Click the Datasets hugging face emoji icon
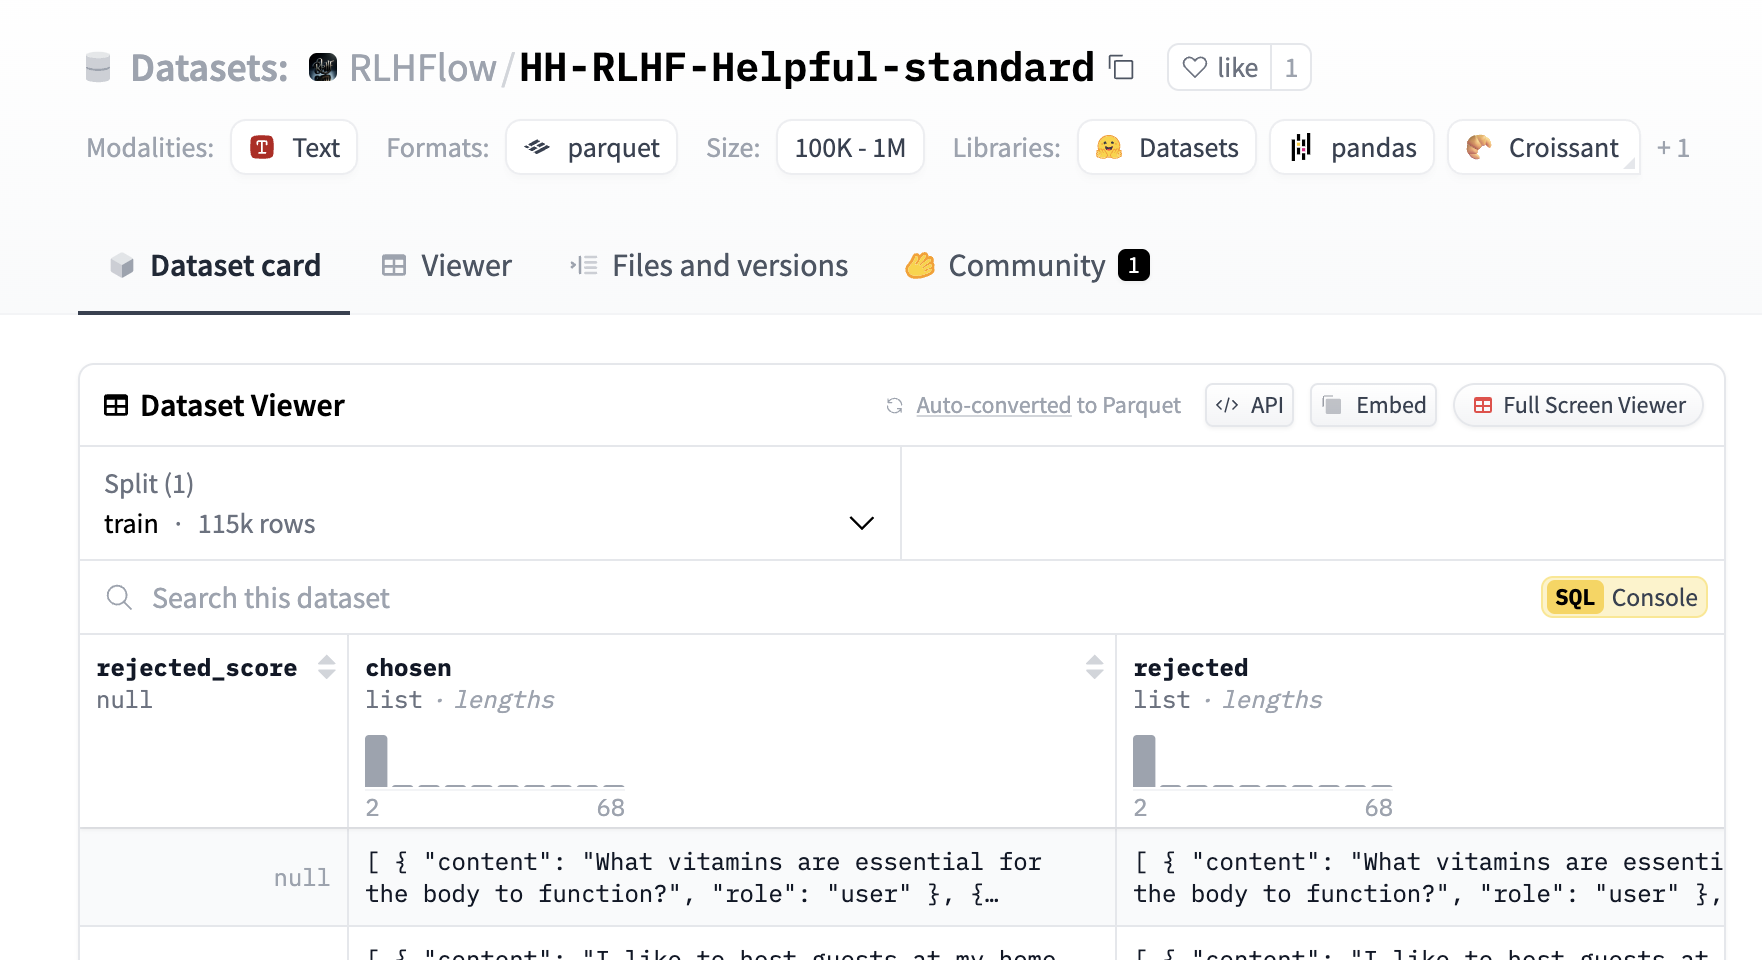 [x=1109, y=147]
